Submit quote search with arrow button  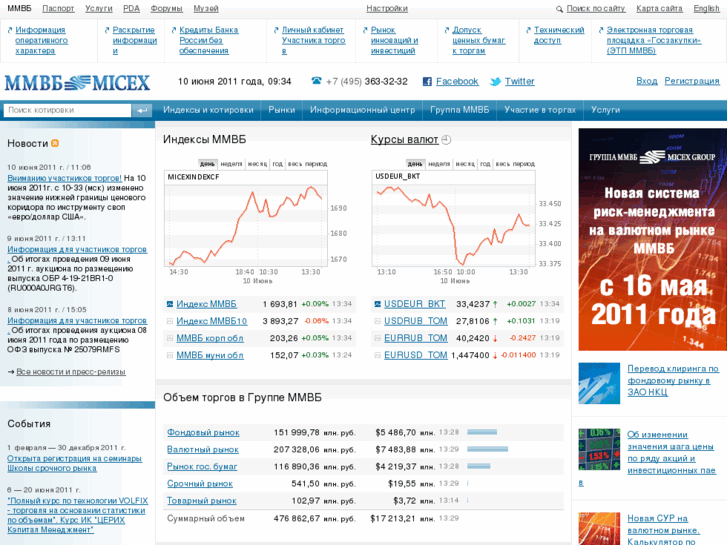click(x=142, y=110)
